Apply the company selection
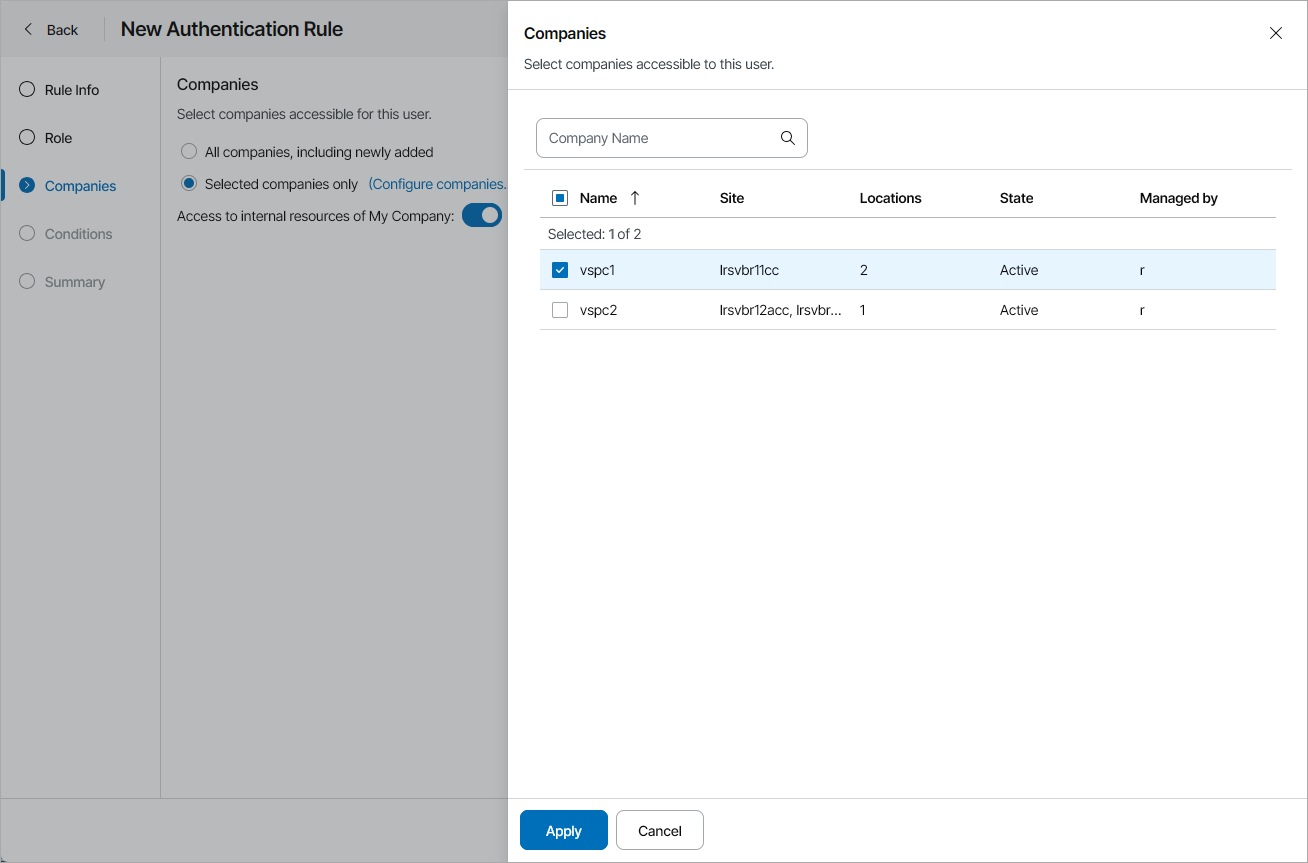Screen dimensions: 1308x863 [563, 830]
